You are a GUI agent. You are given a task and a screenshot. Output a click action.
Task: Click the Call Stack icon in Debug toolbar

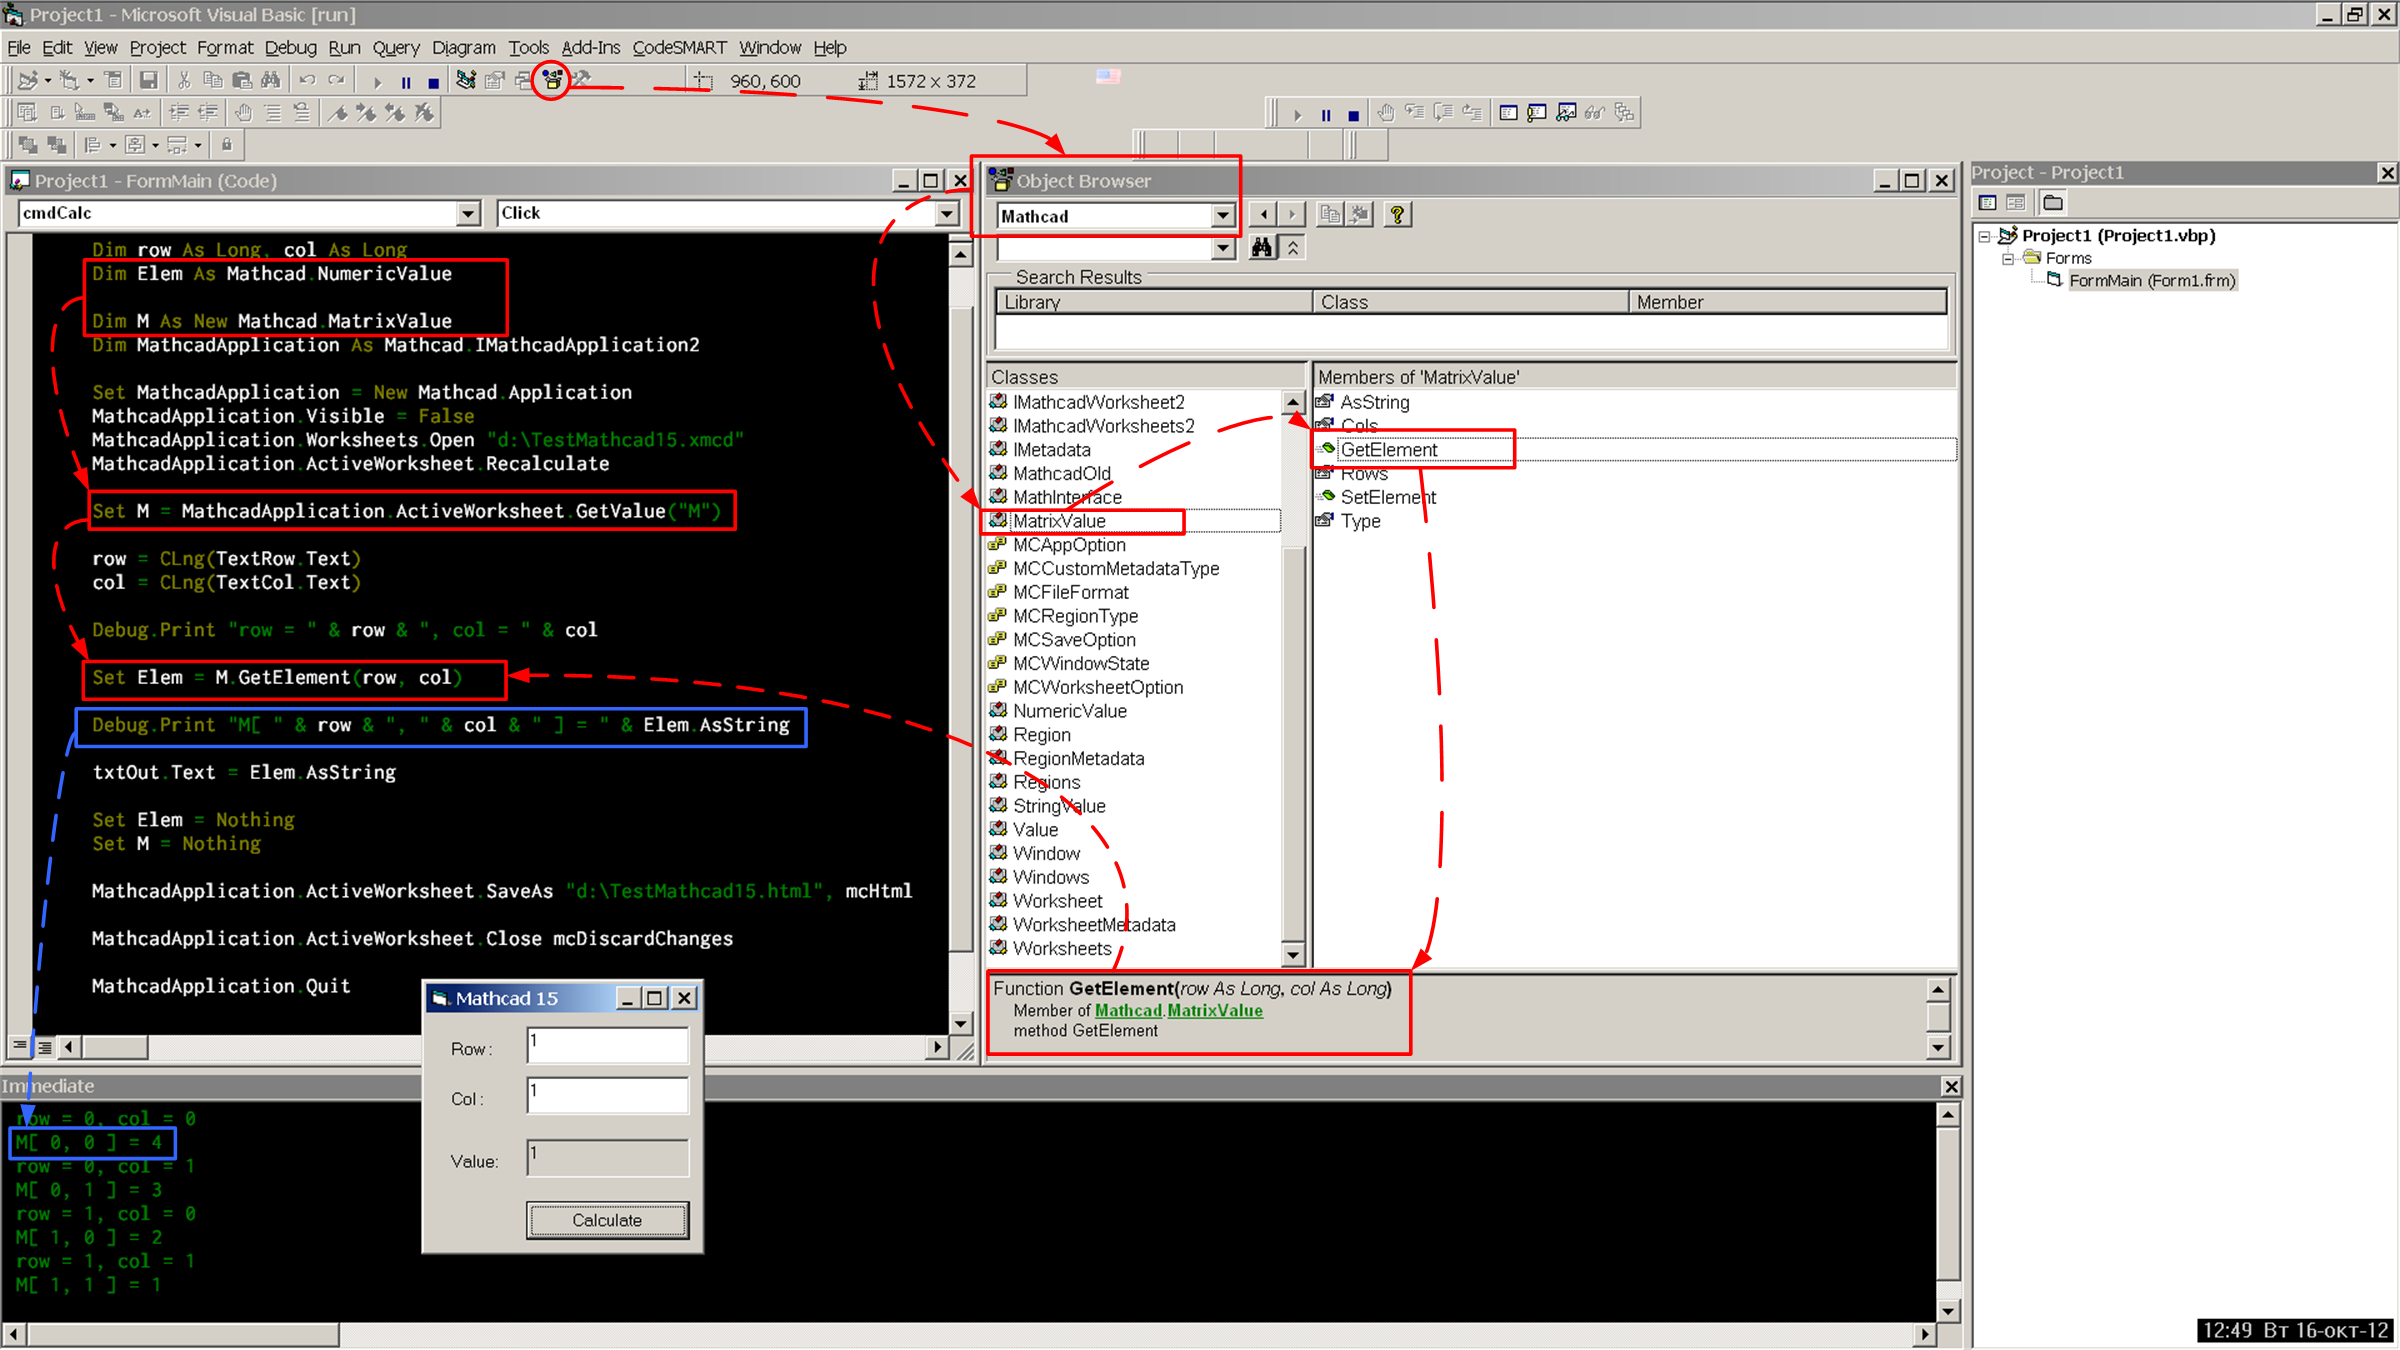(x=1624, y=113)
